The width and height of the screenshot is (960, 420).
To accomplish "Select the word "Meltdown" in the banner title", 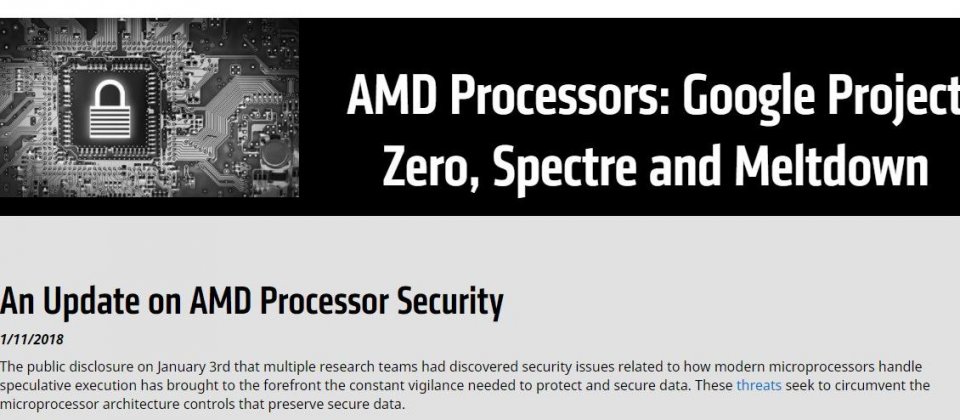I will [831, 167].
